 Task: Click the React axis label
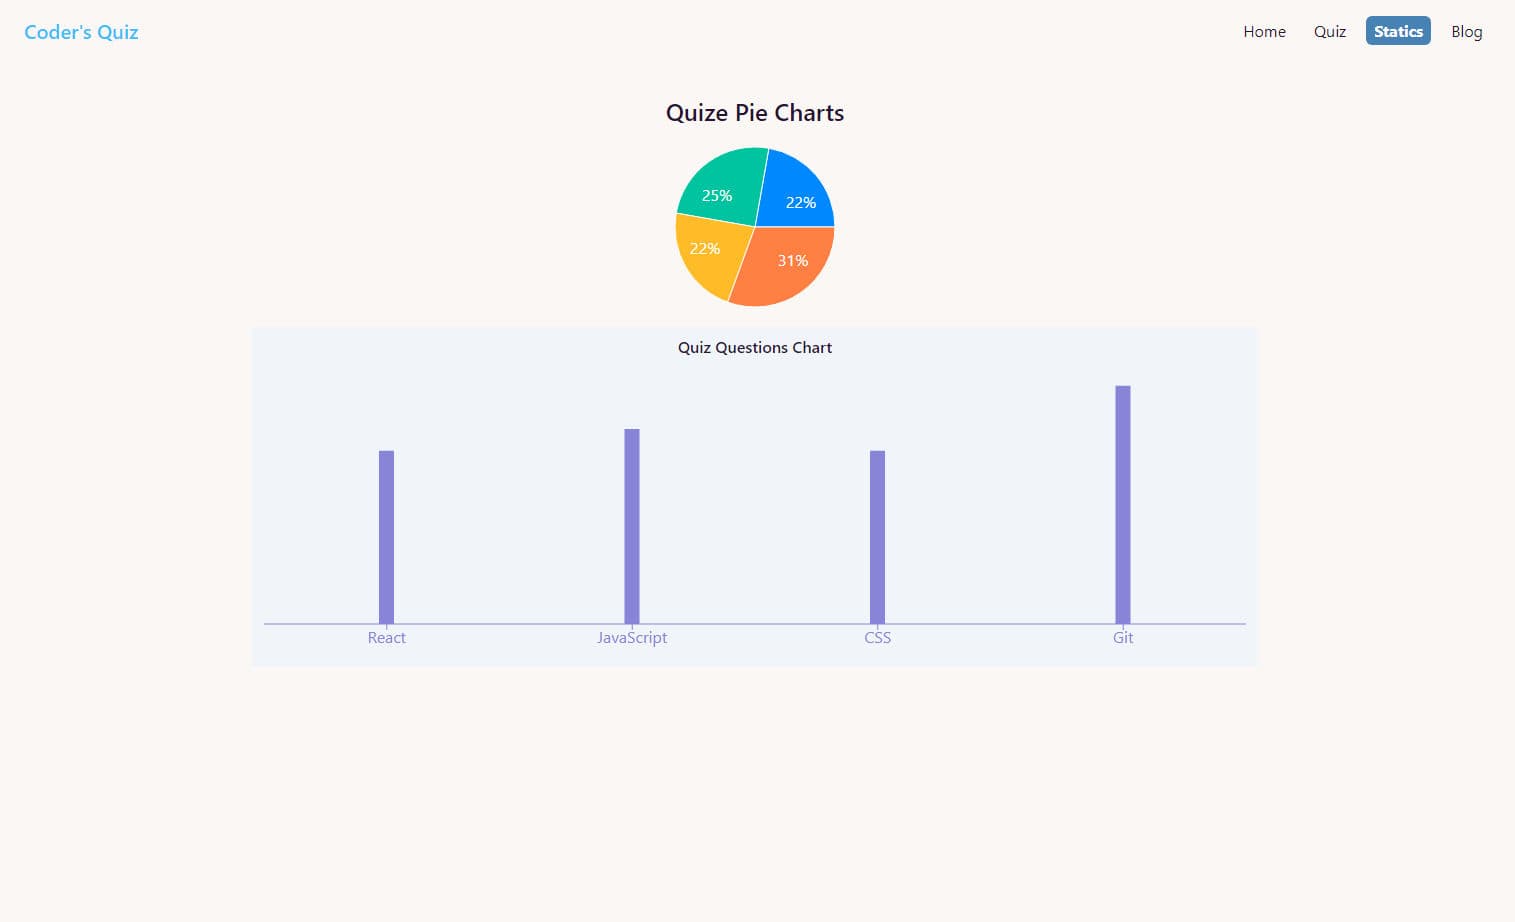[x=386, y=638]
